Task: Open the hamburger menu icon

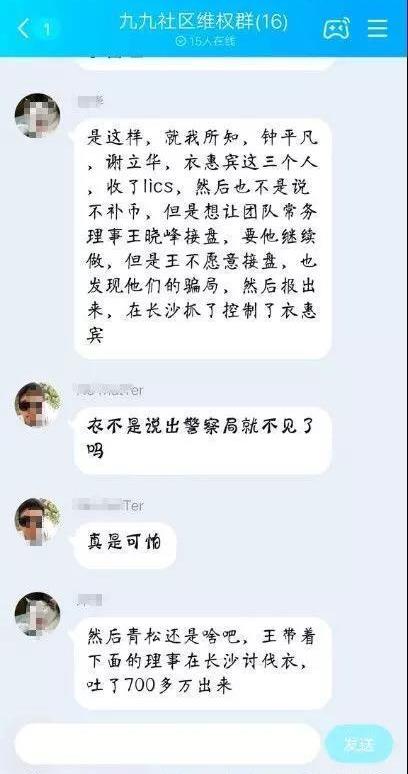Action: (x=377, y=28)
